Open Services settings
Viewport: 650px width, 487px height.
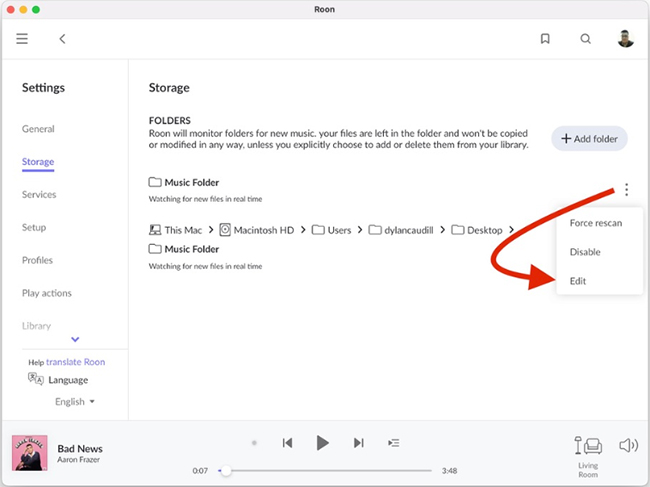click(x=39, y=194)
